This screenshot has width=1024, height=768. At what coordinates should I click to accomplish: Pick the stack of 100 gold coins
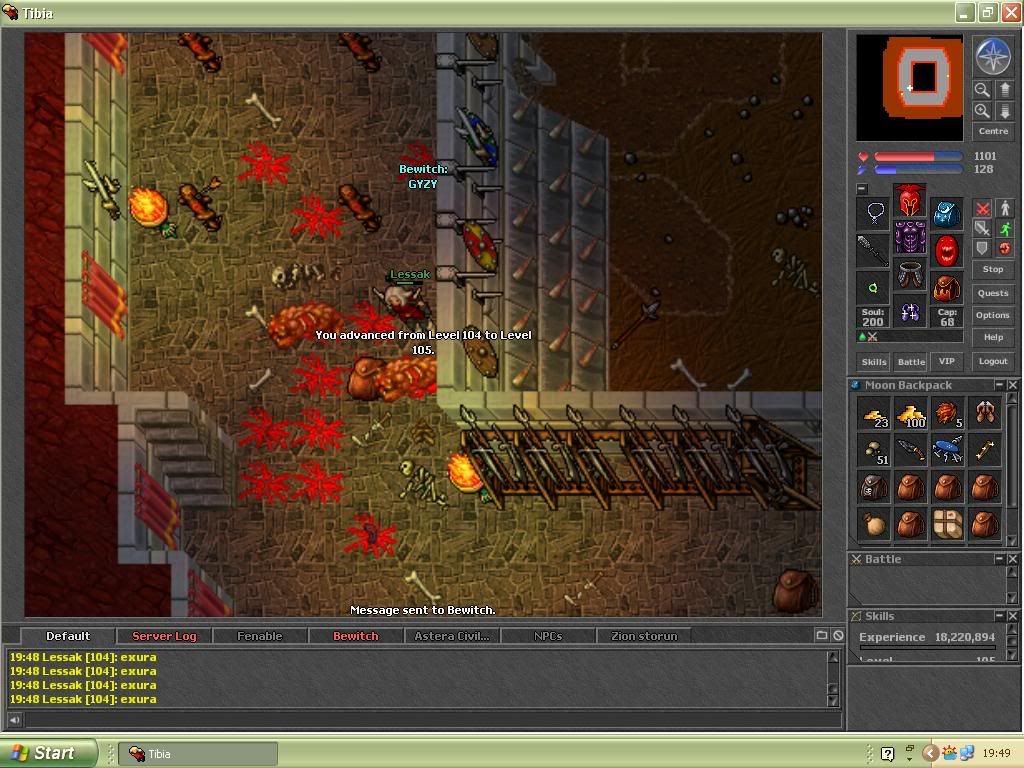(x=910, y=415)
